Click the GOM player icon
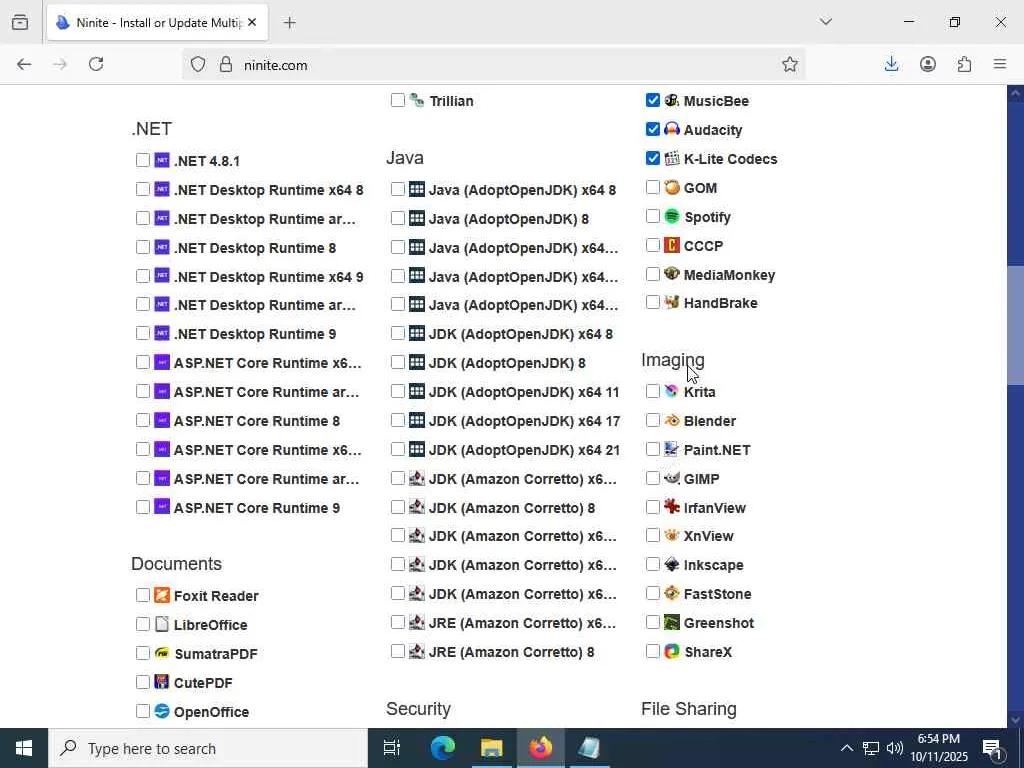 point(671,187)
